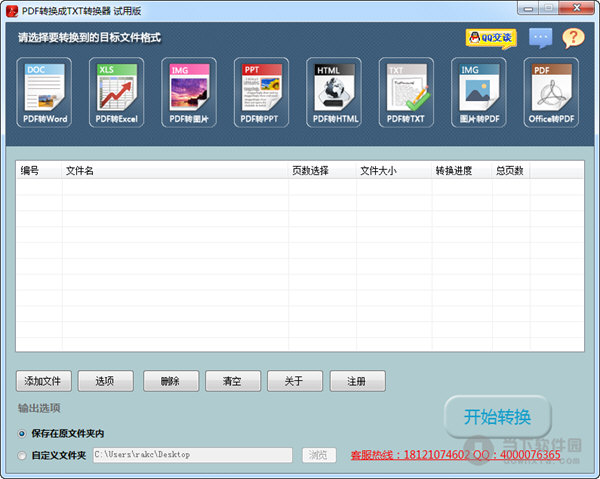Choose the PDF转HTML conversion icon
600x479 pixels.
334,92
